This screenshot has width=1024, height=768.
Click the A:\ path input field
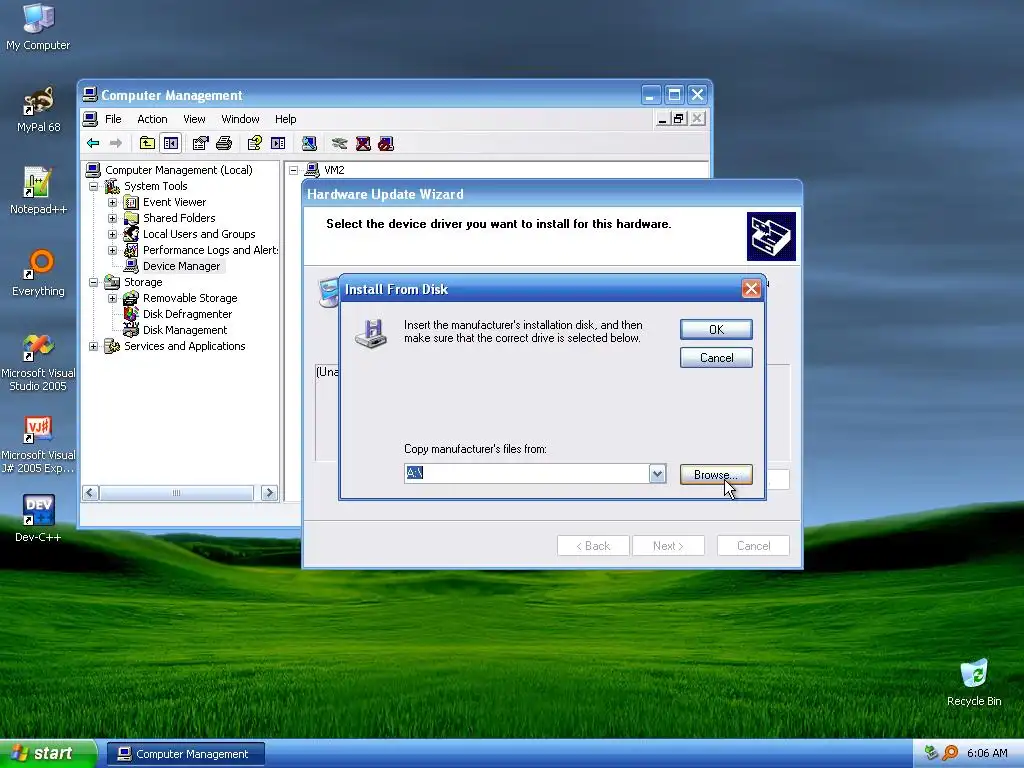(x=526, y=473)
